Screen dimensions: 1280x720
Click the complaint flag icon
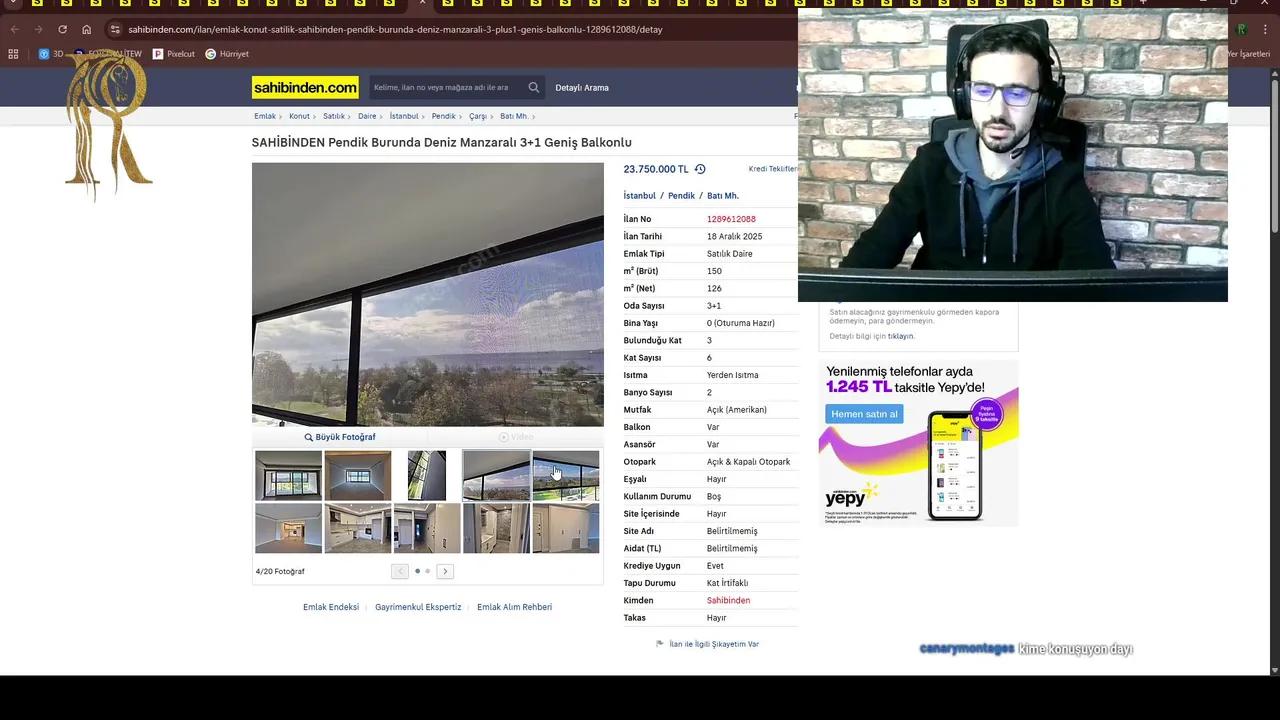point(659,644)
